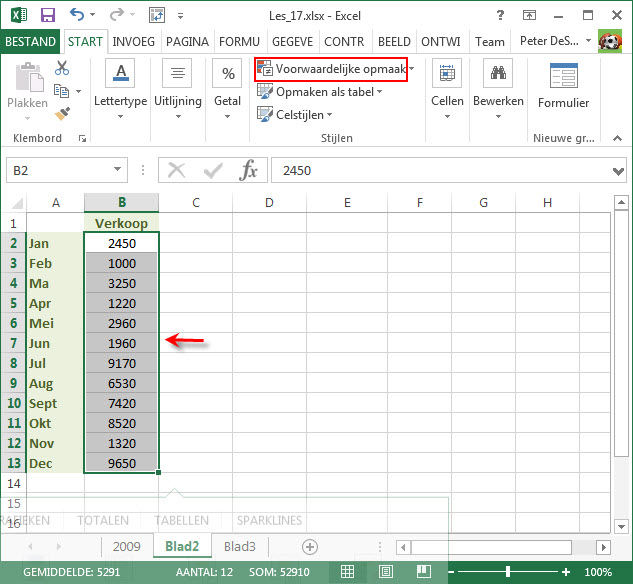Click the Formulier button
Image resolution: width=633 pixels, height=584 pixels.
(564, 86)
